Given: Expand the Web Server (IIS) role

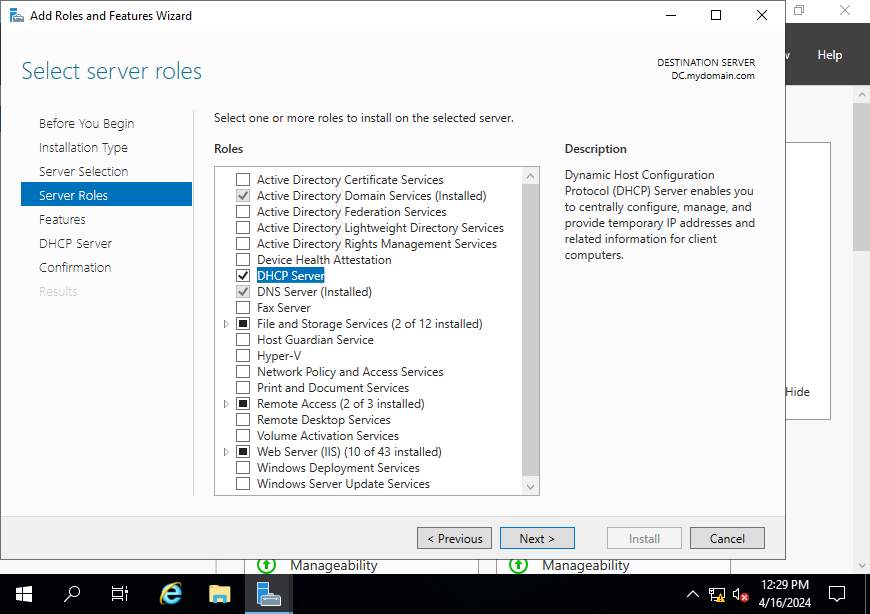Looking at the screenshot, I should point(226,452).
